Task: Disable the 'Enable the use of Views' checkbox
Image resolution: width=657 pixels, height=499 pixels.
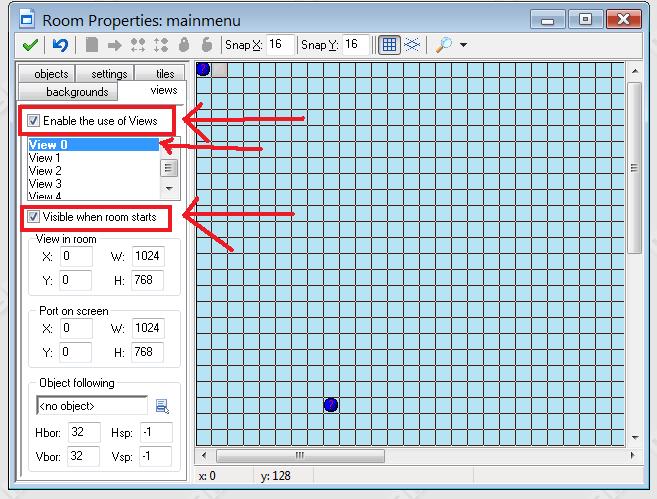Action: (34, 121)
